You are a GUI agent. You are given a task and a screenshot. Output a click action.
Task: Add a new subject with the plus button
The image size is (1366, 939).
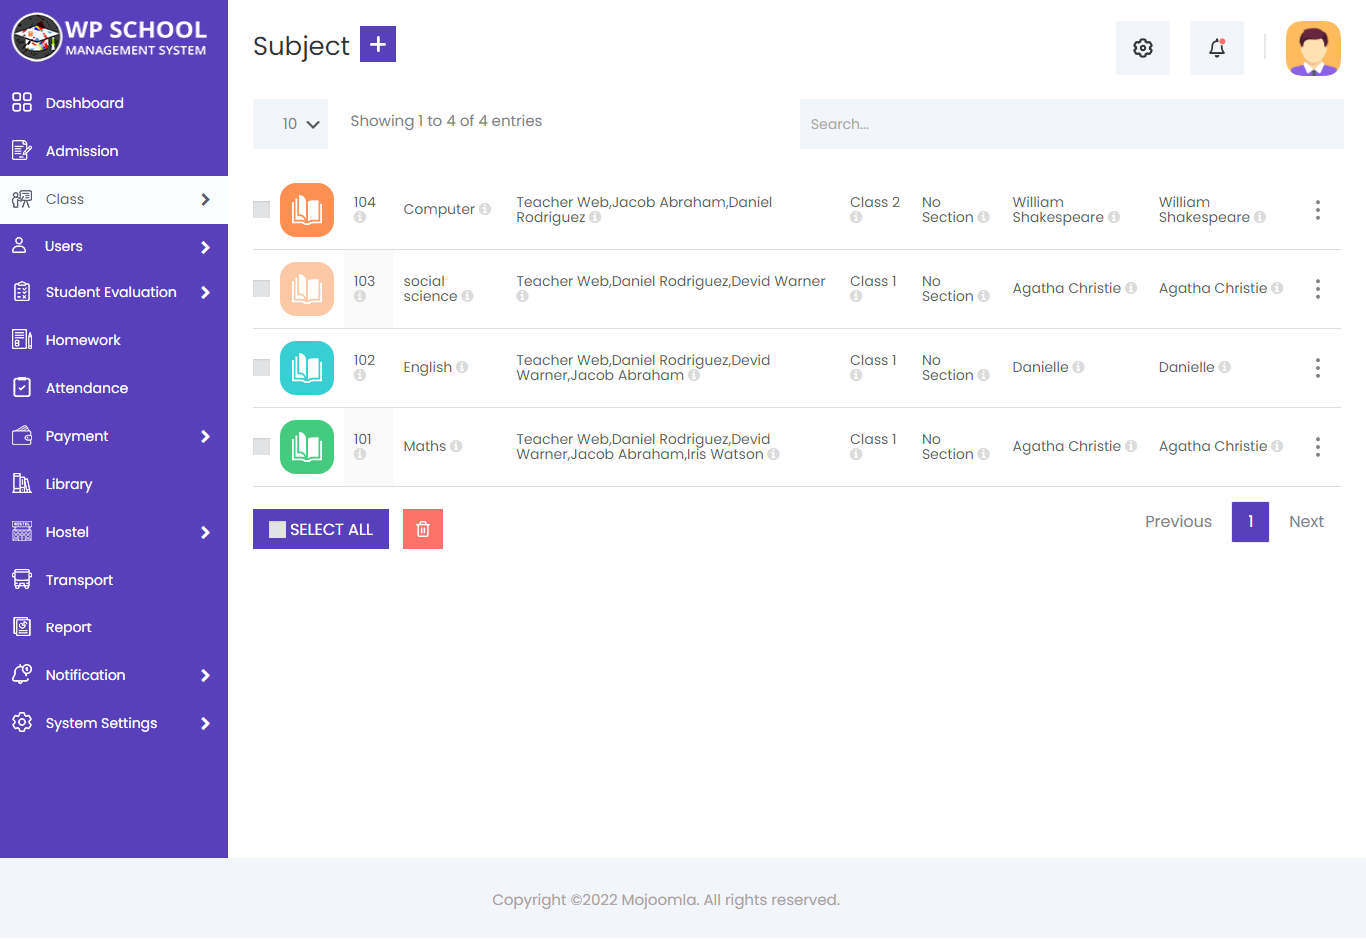point(377,44)
